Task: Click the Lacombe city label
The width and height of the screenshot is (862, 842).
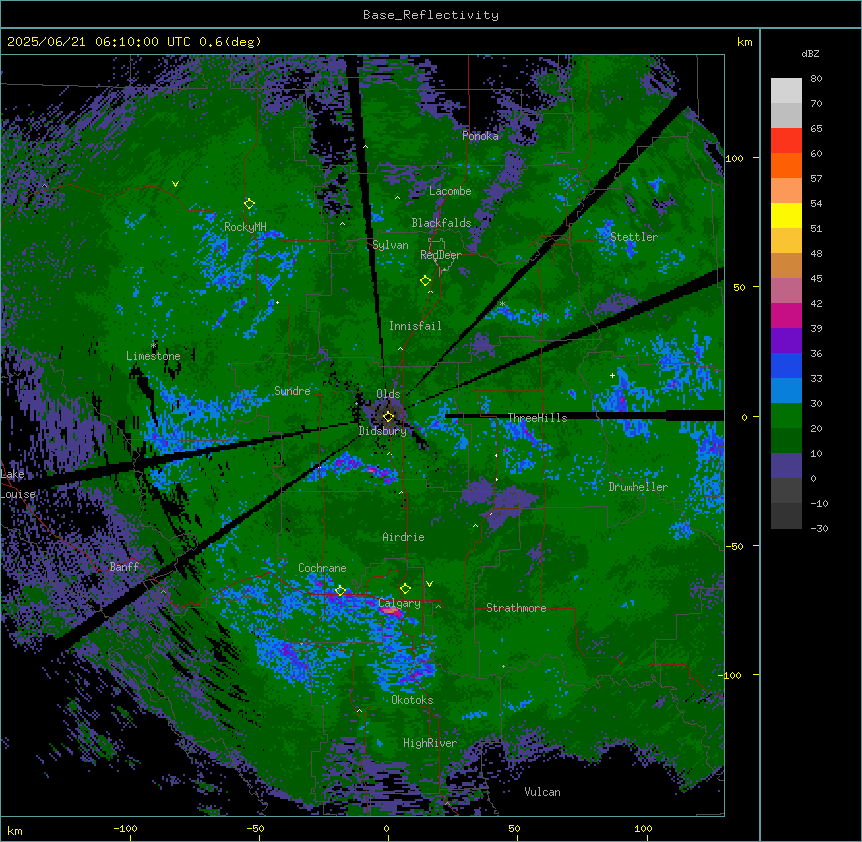Action: pyautogui.click(x=450, y=191)
